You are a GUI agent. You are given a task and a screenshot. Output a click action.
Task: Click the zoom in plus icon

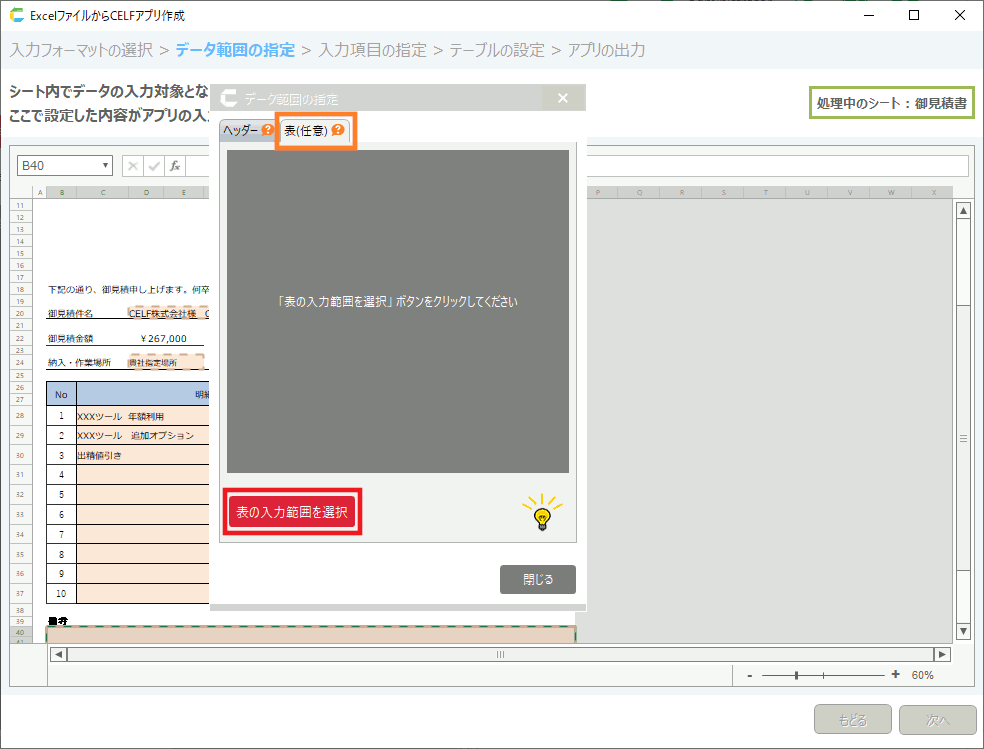click(x=895, y=675)
